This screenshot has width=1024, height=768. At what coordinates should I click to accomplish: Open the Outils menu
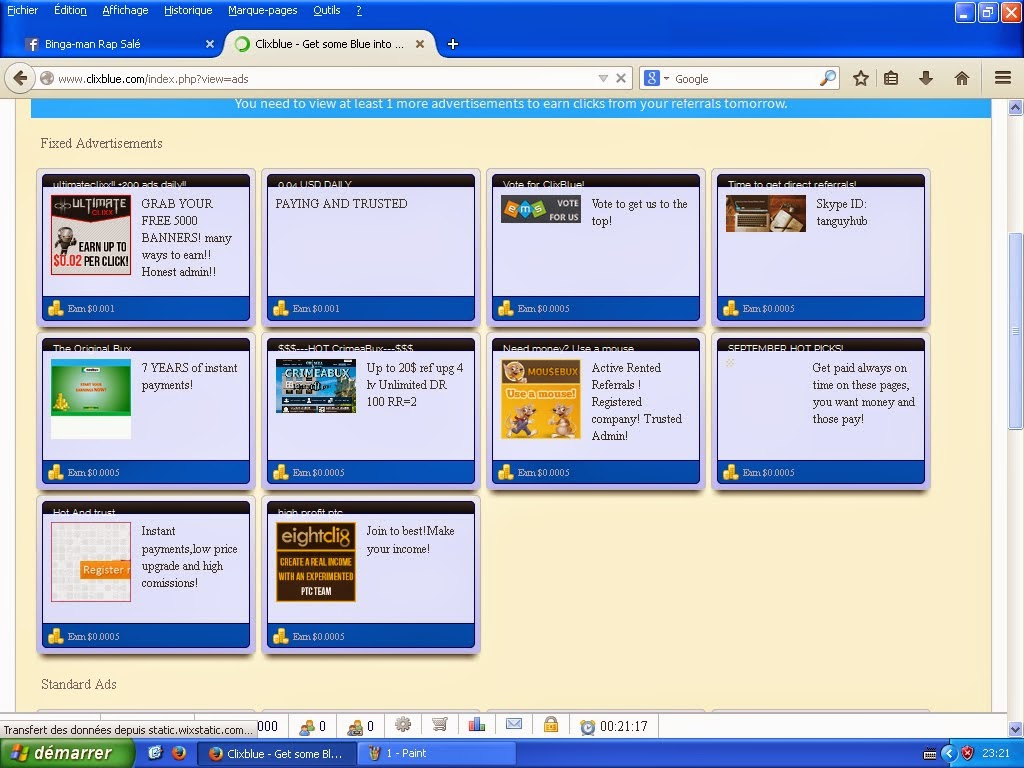click(327, 10)
